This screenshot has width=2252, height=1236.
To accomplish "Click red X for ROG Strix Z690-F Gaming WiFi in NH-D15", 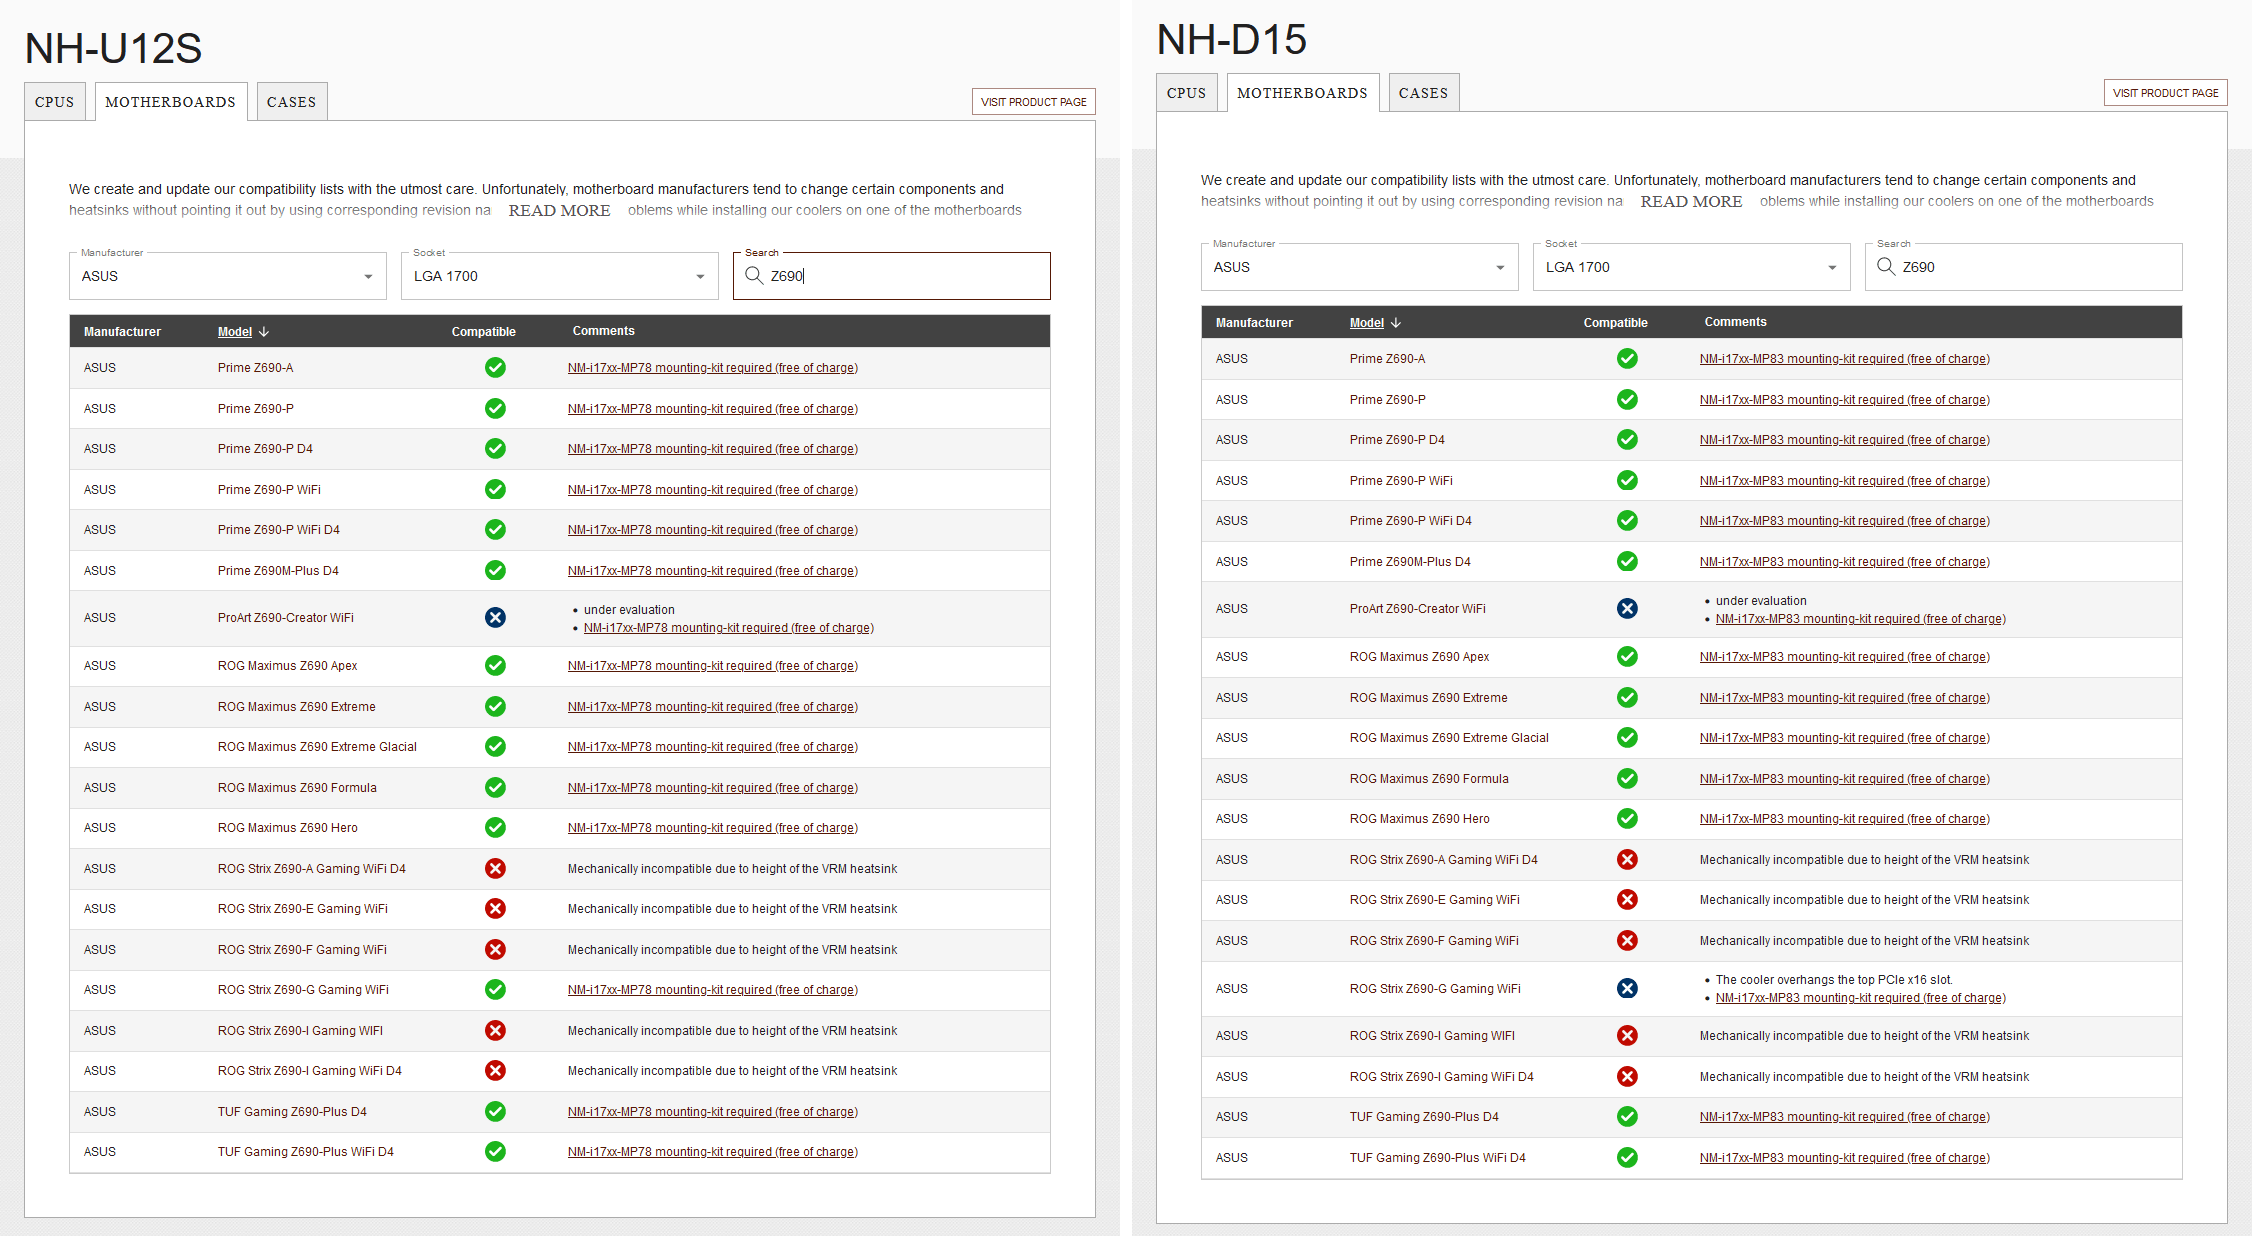I will [x=1627, y=941].
